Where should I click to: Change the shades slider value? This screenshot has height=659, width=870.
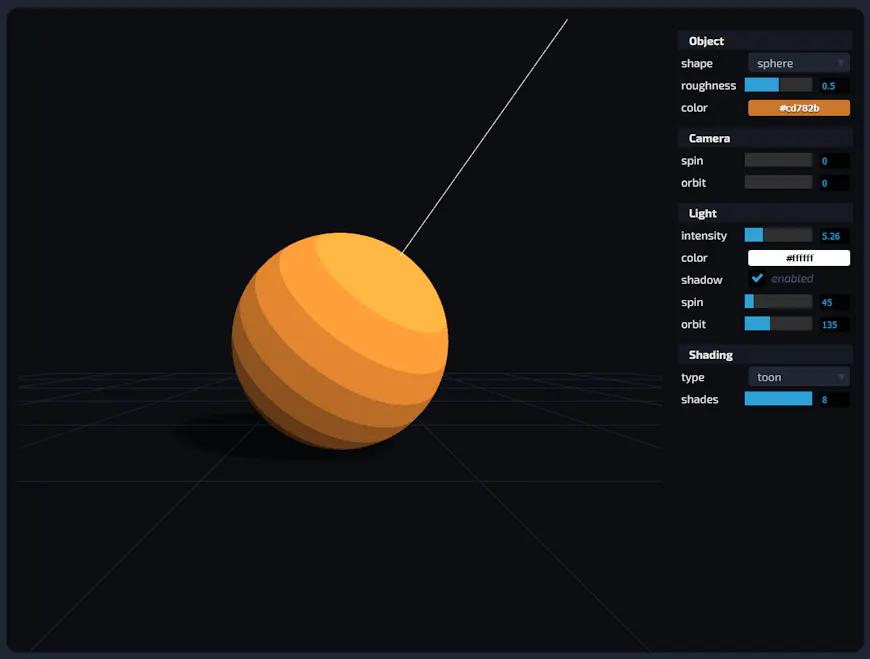pyautogui.click(x=778, y=398)
